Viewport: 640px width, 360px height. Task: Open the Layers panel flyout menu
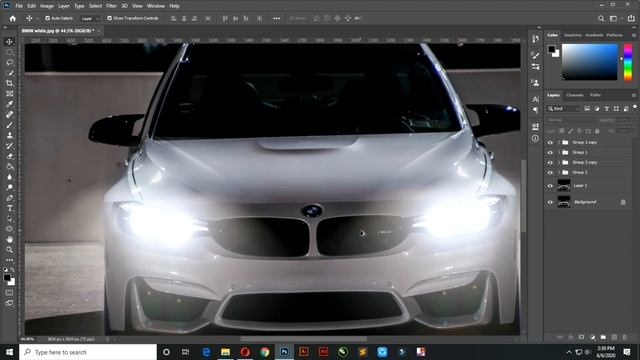point(634,95)
